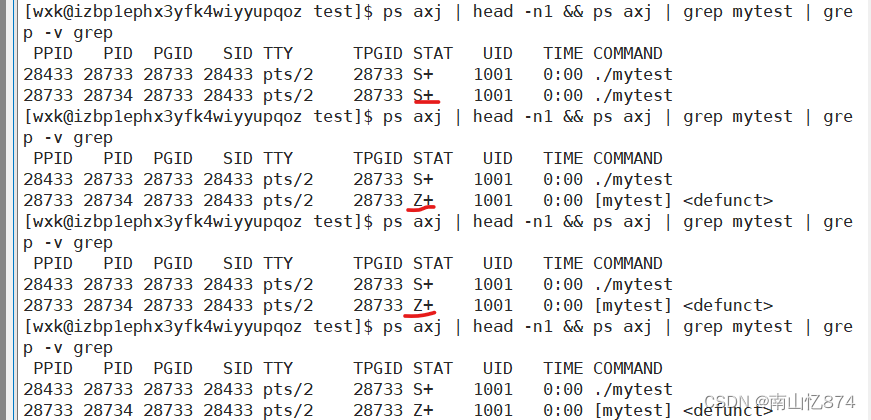Select Z+ status in the third ps output
This screenshot has height=420, width=871.
423,306
